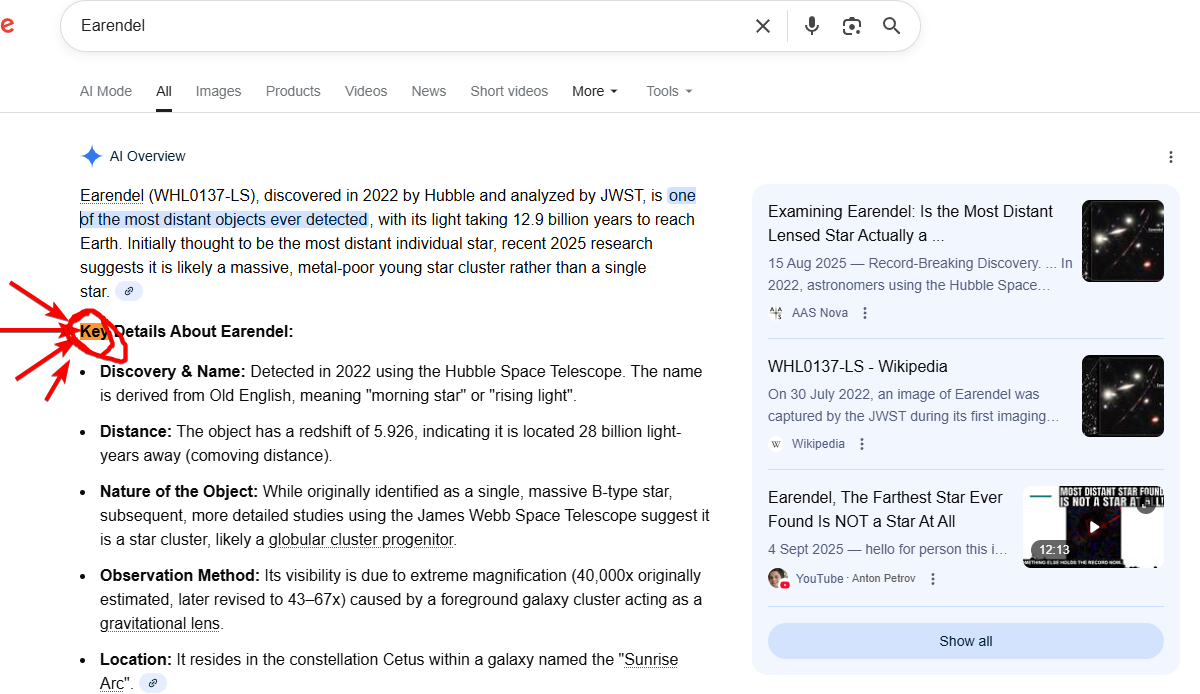
Task: Open options for the AAS Nova source
Action: 865,313
